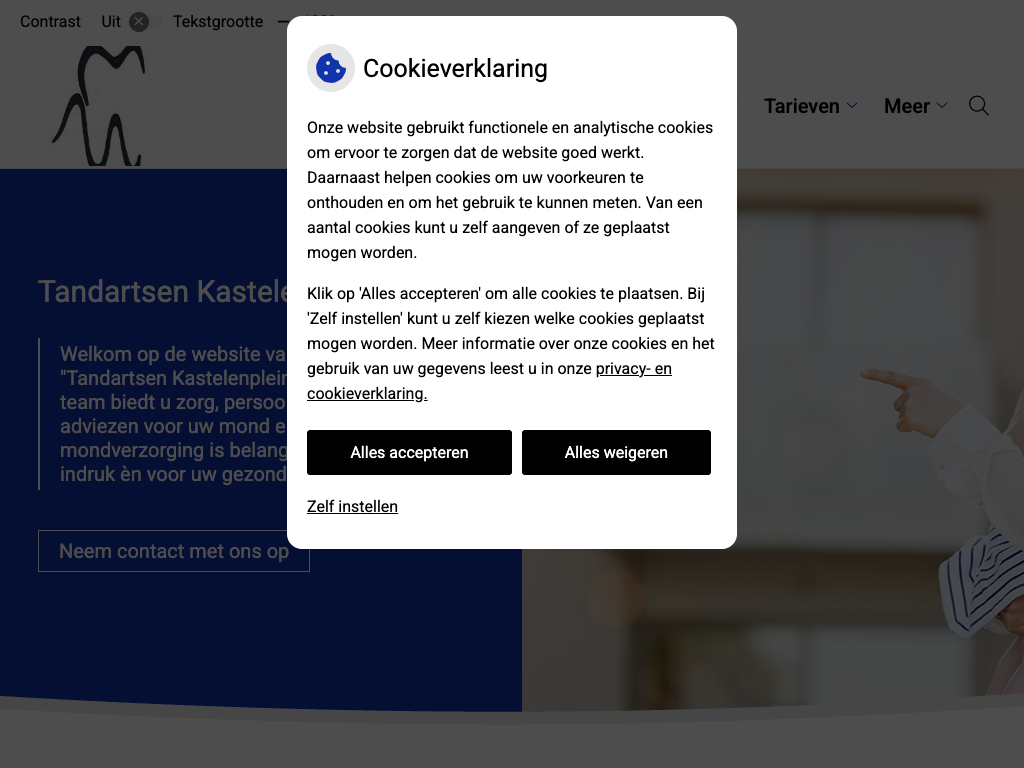Click the Neem contact met ons op button
This screenshot has width=1024, height=768.
point(174,551)
